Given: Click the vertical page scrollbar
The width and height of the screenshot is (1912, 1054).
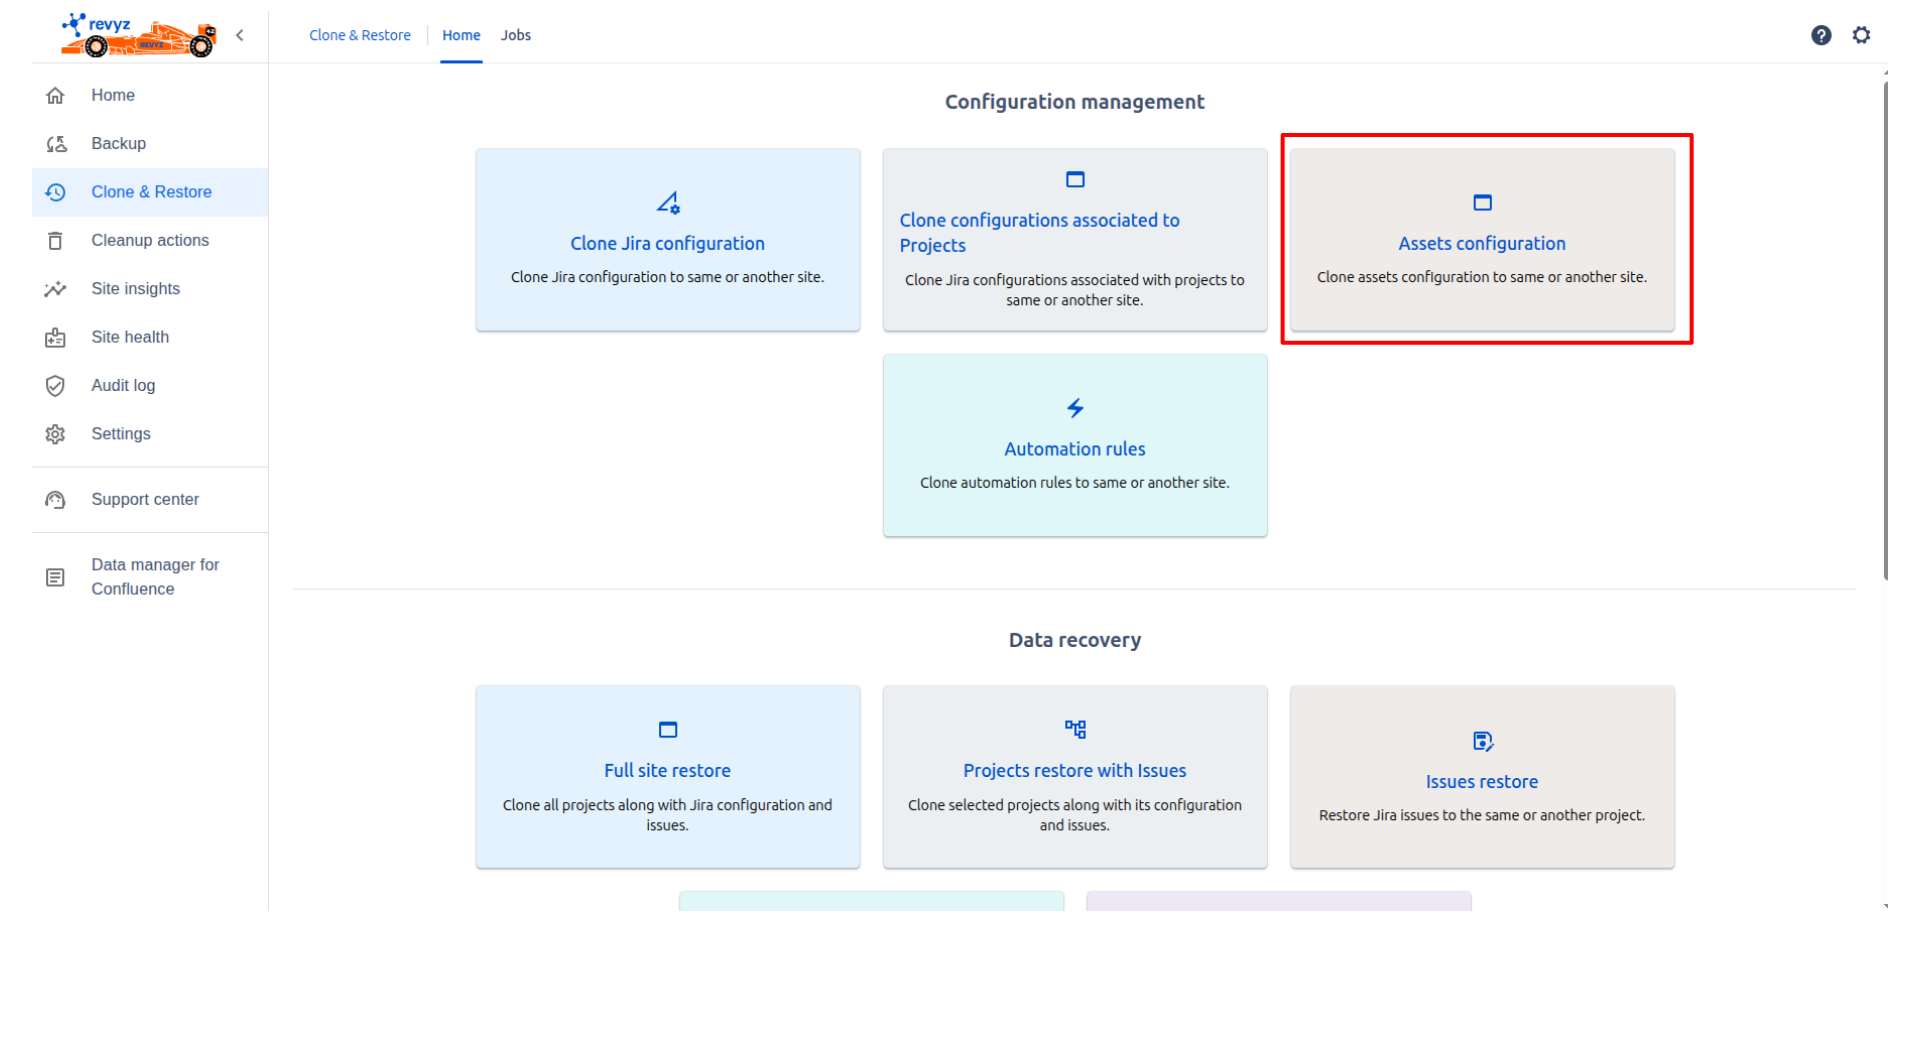Looking at the screenshot, I should [x=1884, y=330].
